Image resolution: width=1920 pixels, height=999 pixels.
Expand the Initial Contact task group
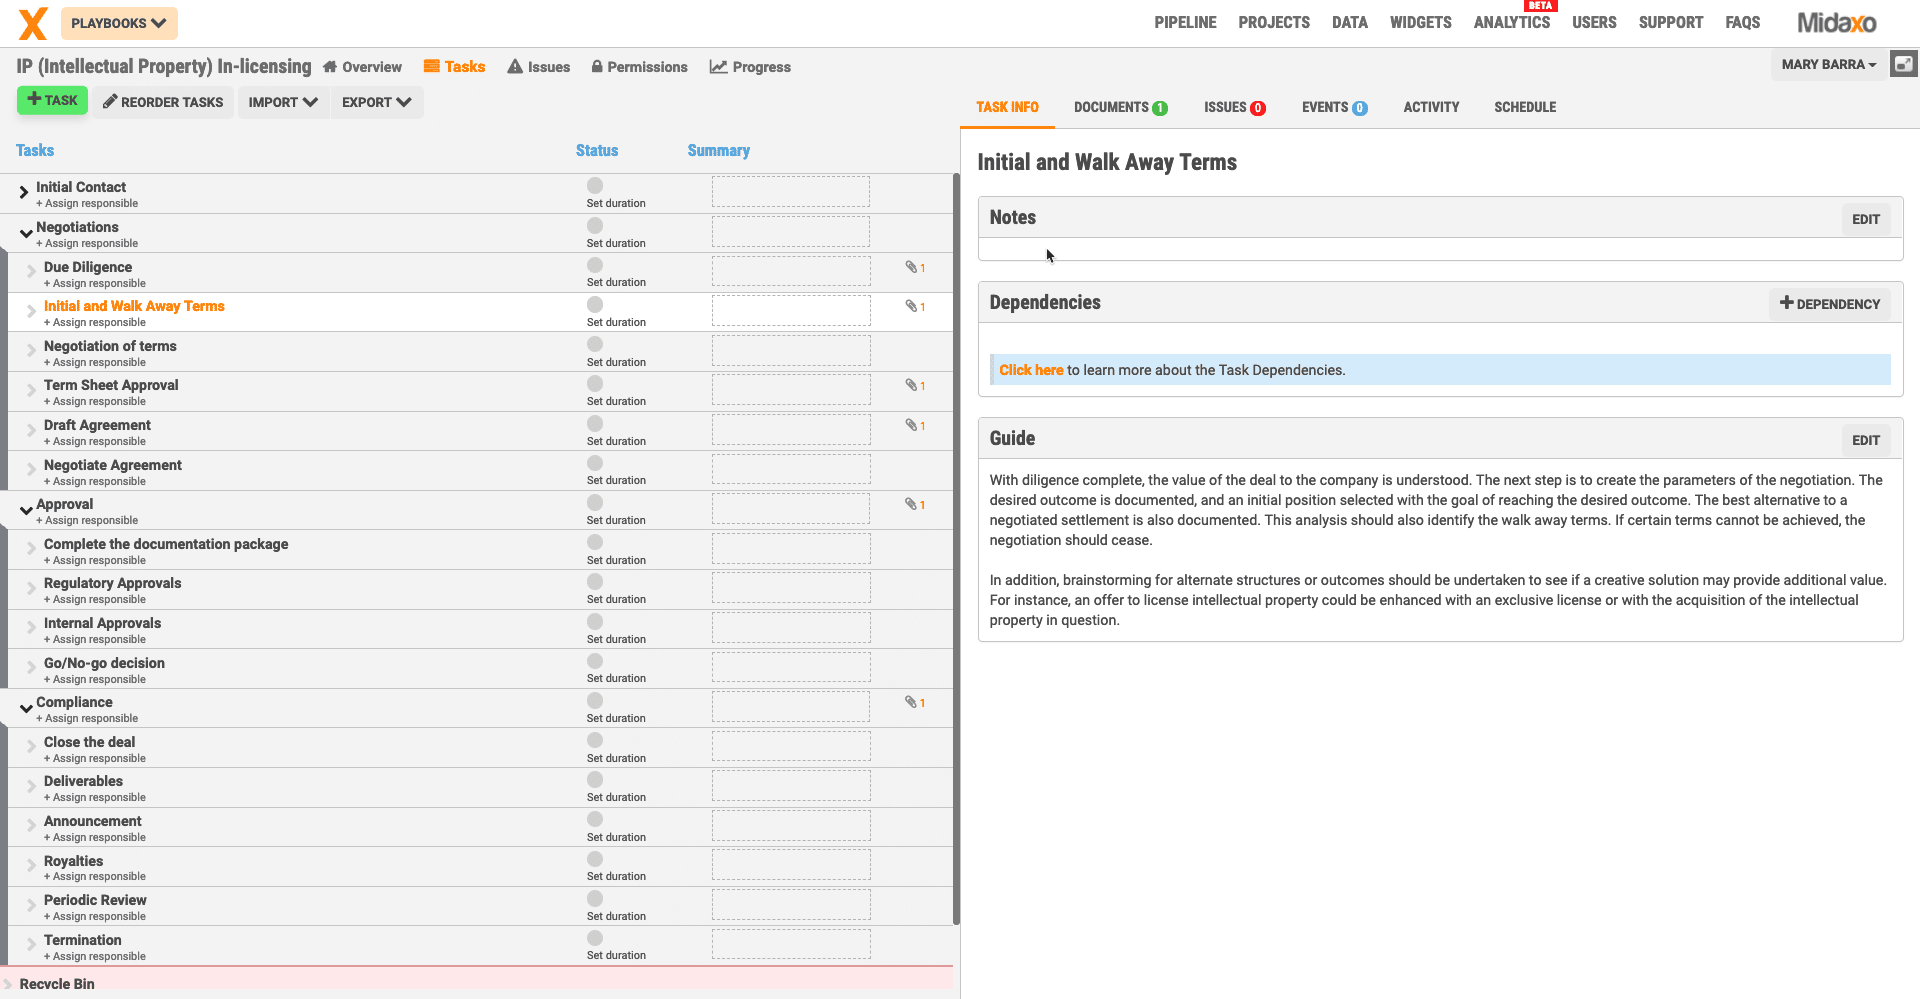coord(24,192)
